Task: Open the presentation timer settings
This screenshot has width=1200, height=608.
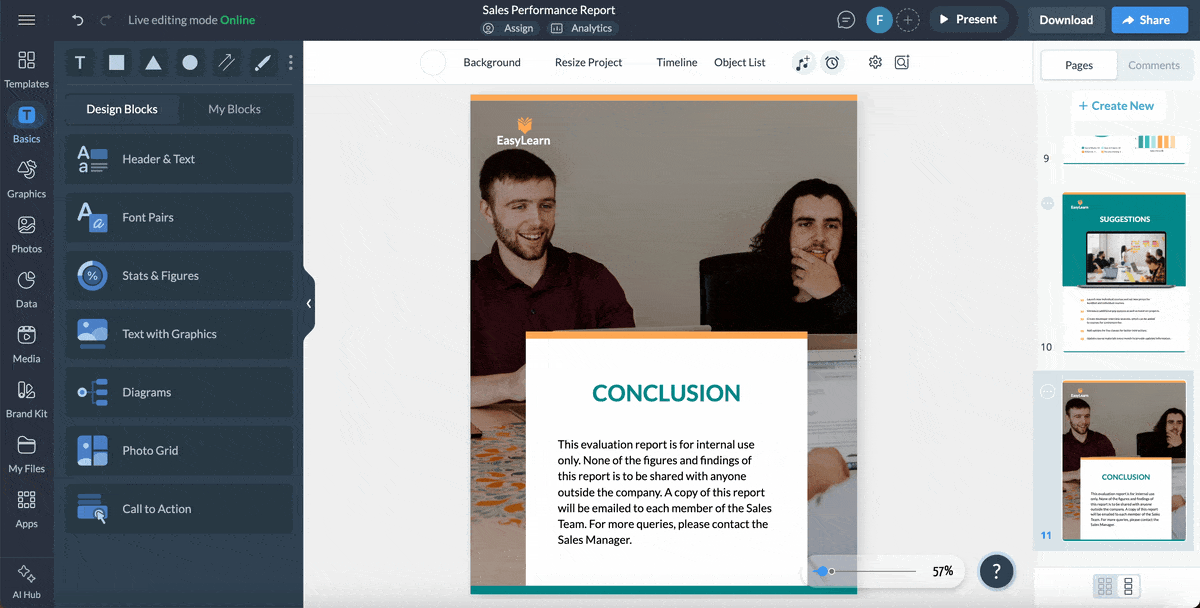Action: click(x=832, y=62)
